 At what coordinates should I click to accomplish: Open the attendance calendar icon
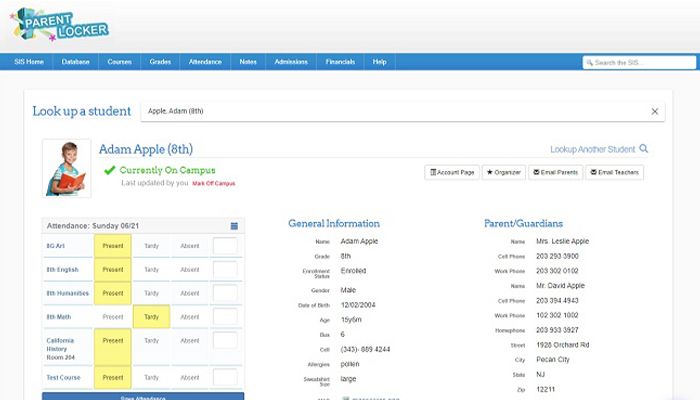[234, 226]
